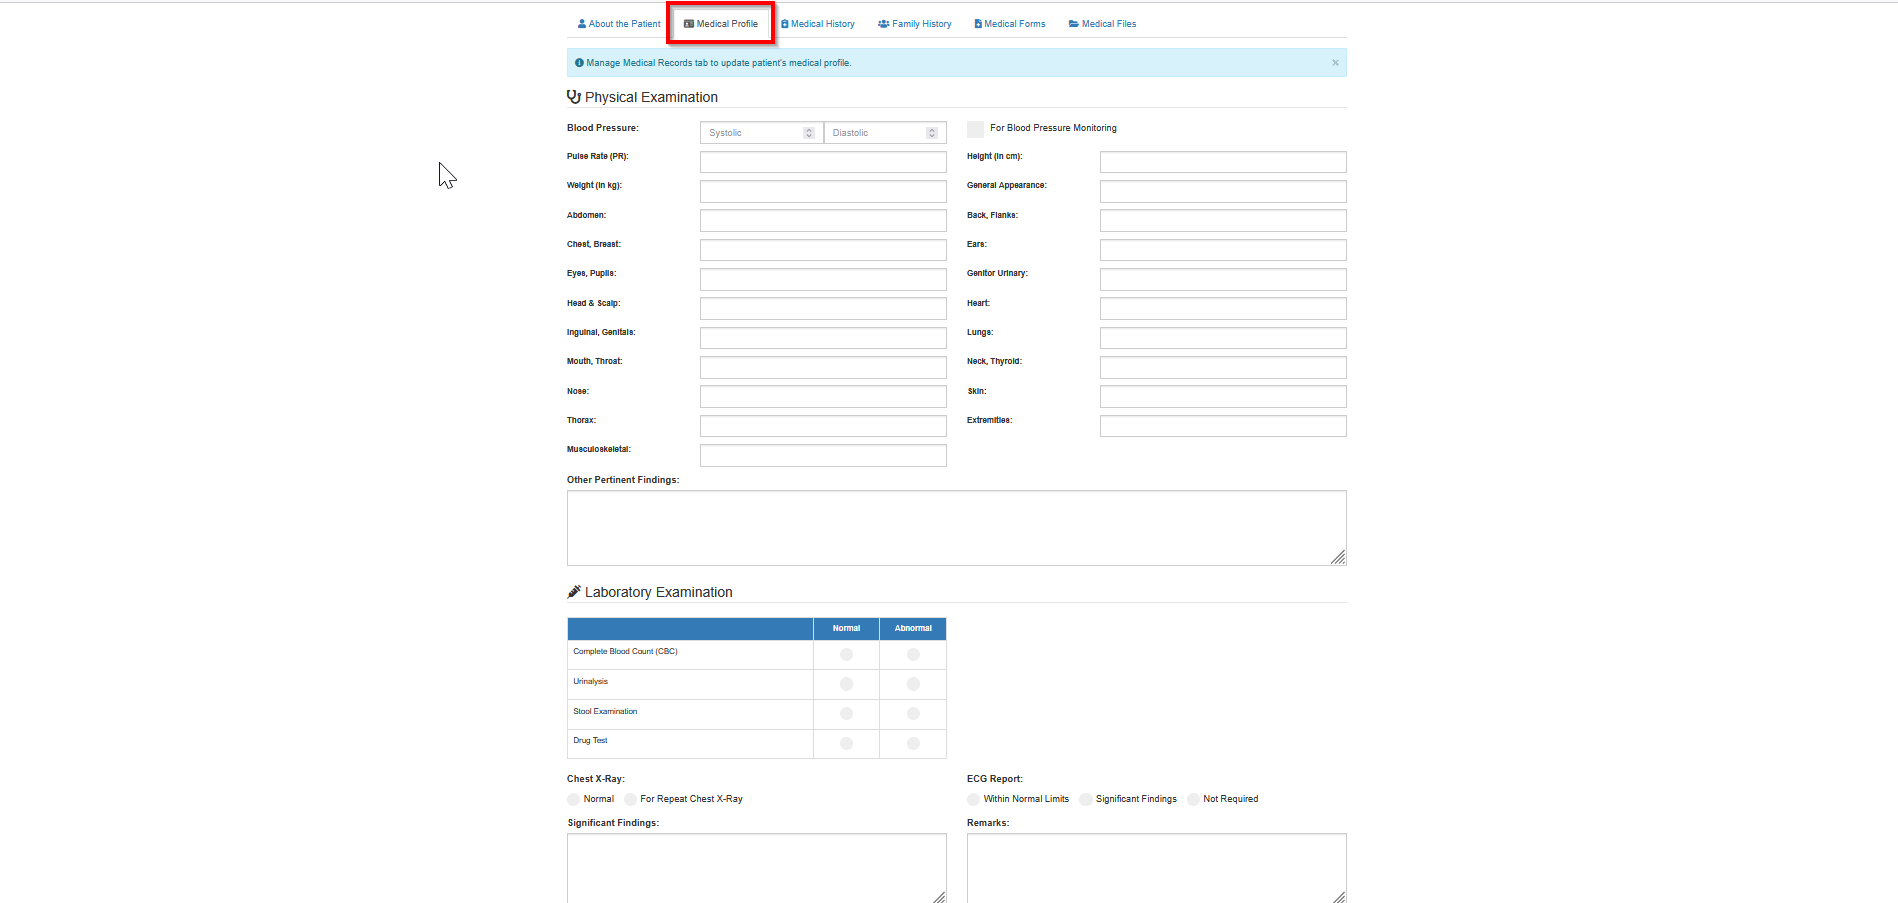Screen dimensions: 1898x903
Task: Switch to the Medical History tab
Action: point(818,24)
